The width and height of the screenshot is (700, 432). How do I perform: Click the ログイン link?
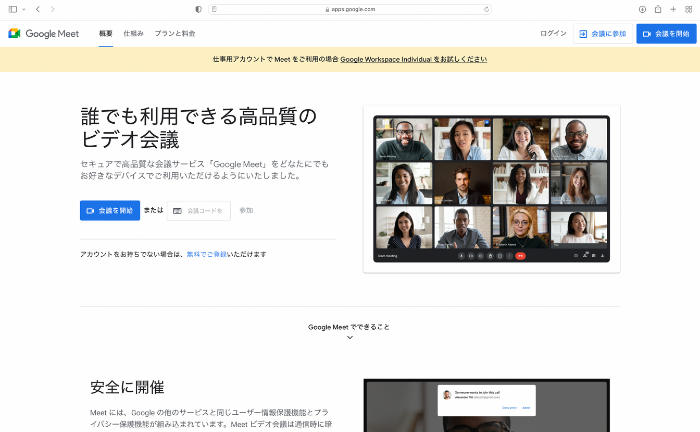[x=553, y=33]
